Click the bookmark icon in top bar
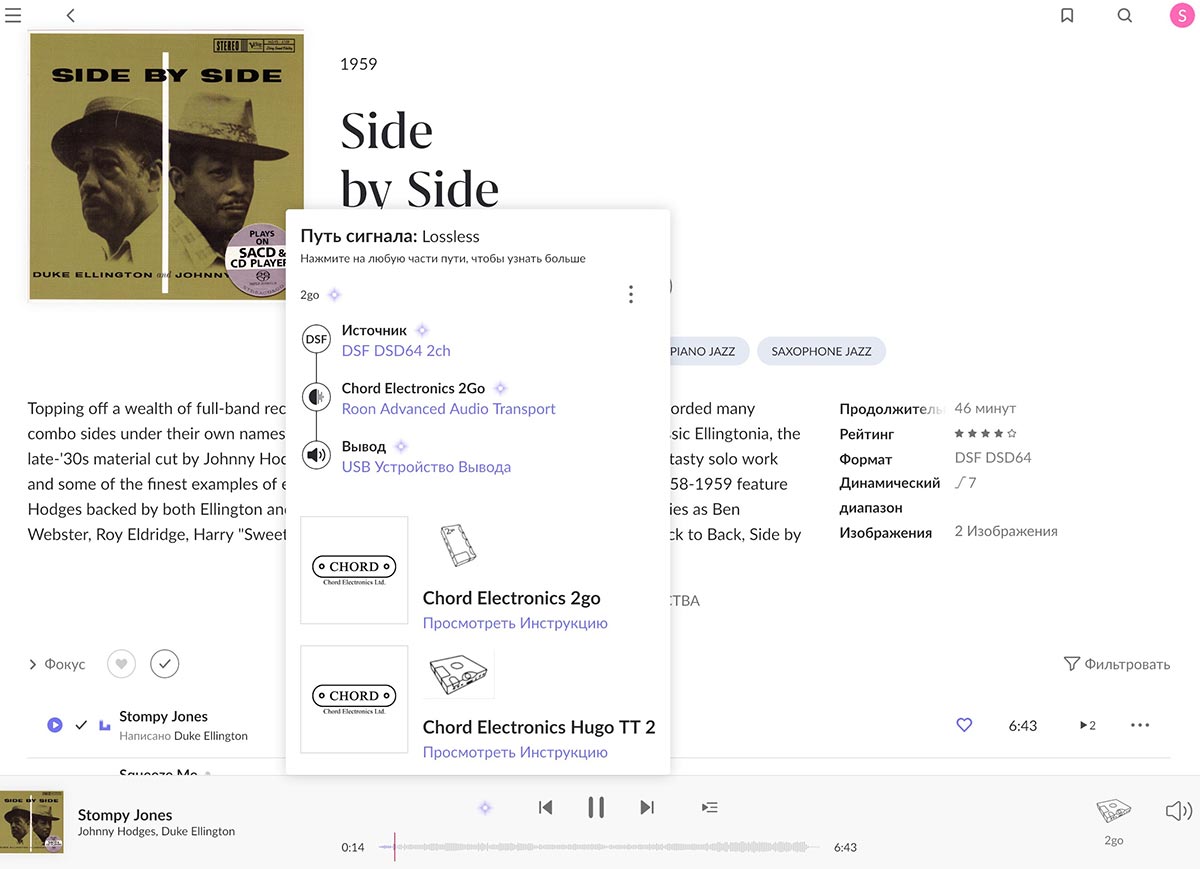This screenshot has width=1200, height=869. [1067, 15]
